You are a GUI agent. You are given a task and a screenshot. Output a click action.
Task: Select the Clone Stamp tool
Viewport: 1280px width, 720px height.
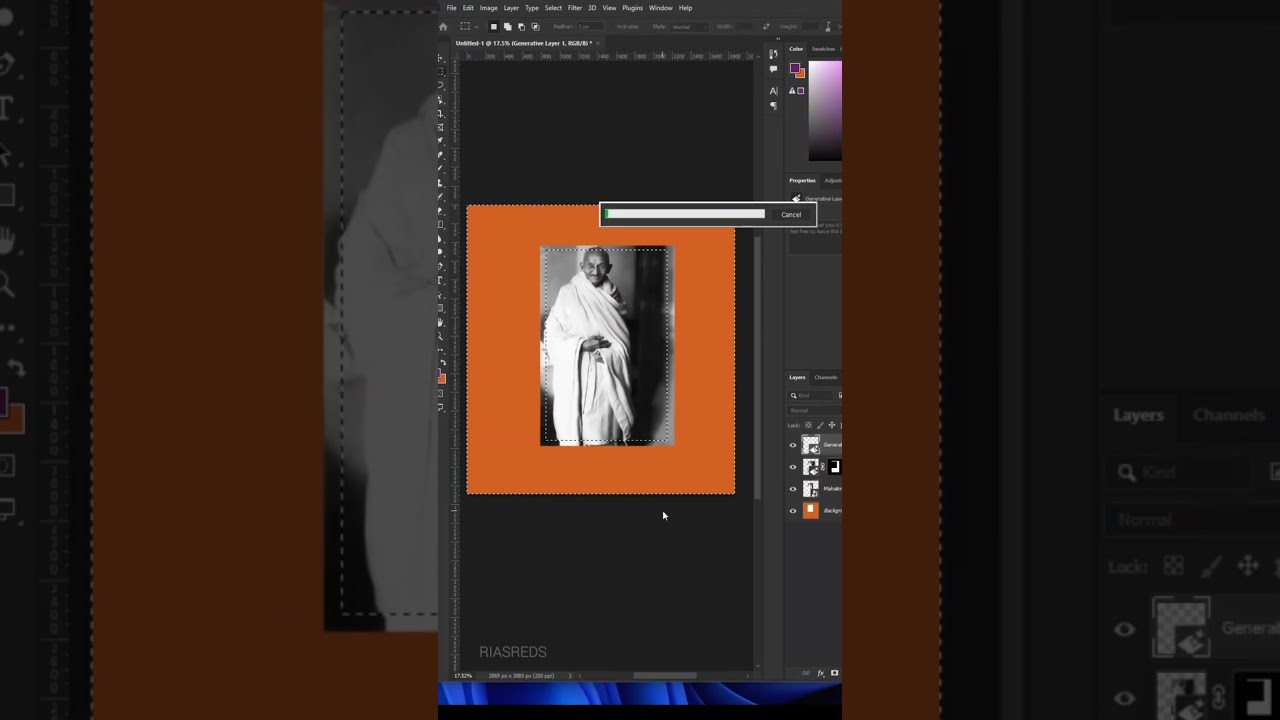(441, 183)
